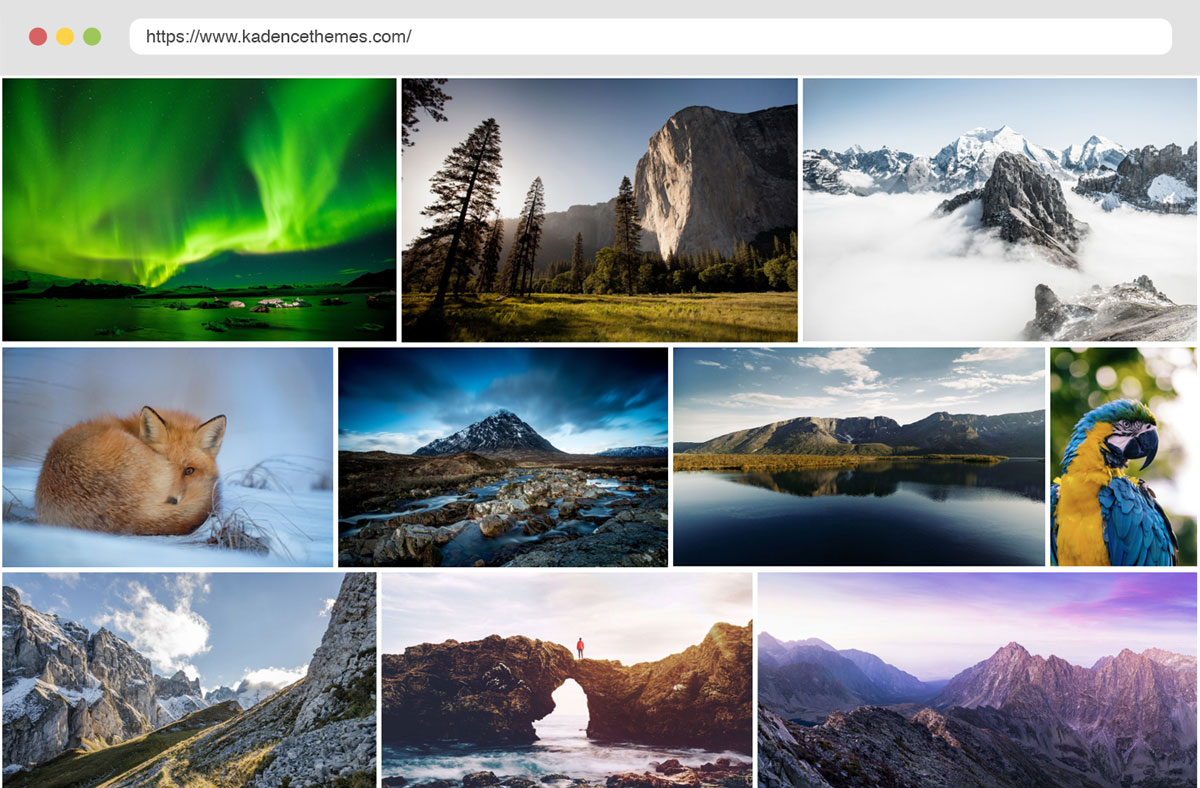Open the calm lake reflection photo
This screenshot has height=788, width=1200.
pos(859,457)
